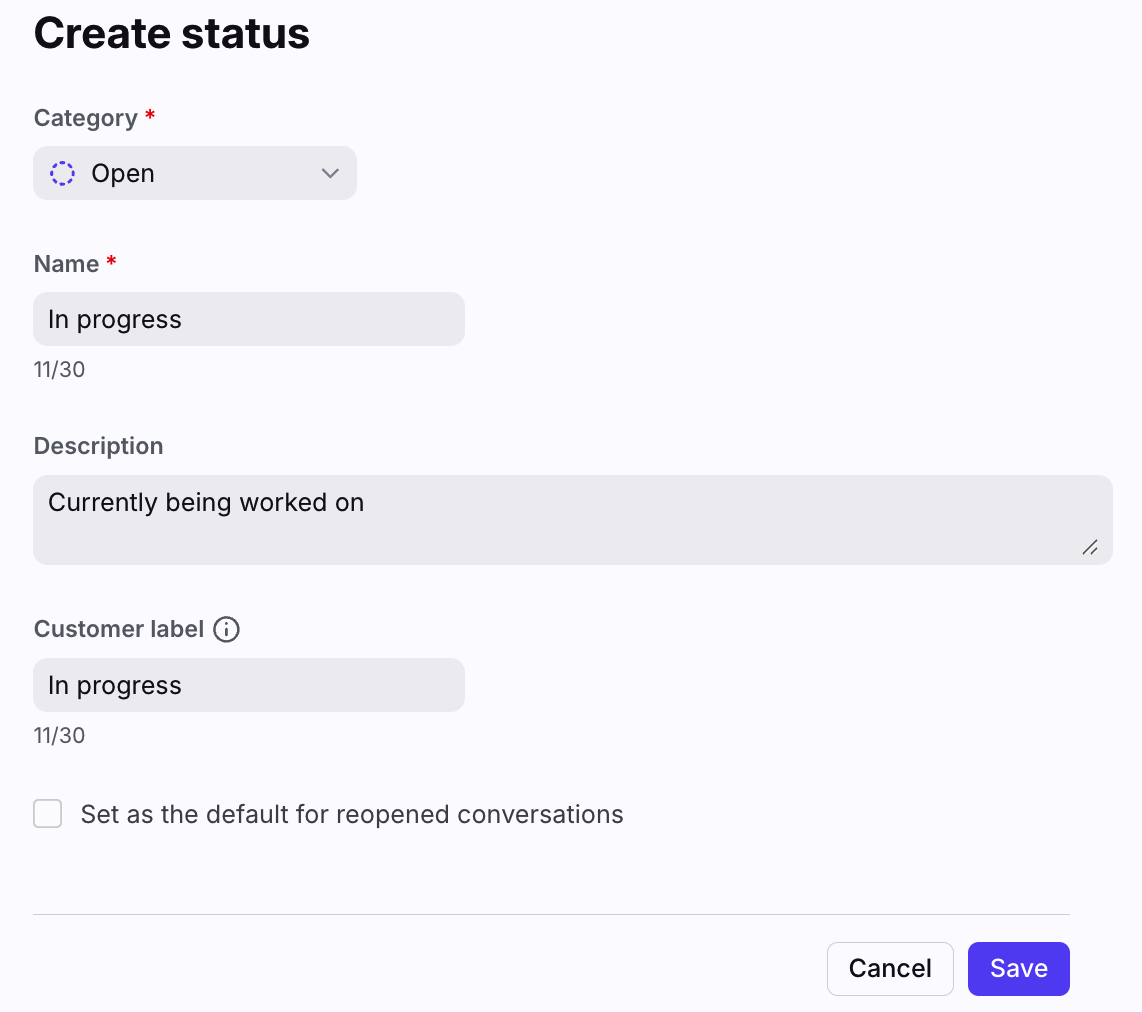Viewport: 1142px width, 1012px height.
Task: Click the Create status heading
Action: pos(172,33)
